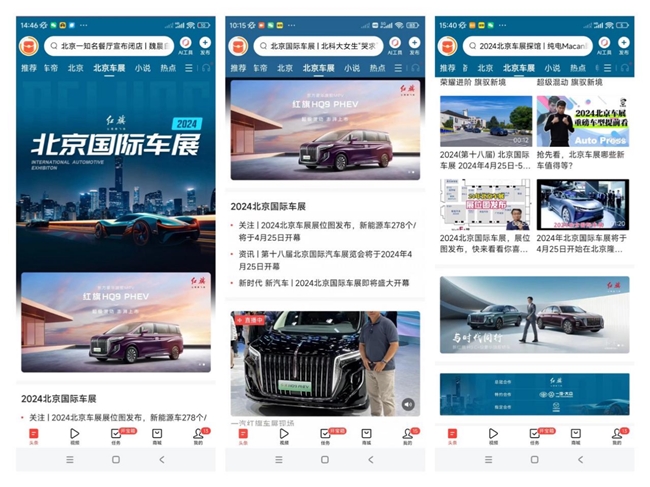650x487 pixels.
Task: Select the 北京车展 tab on the 14:46 screen
Action: pos(109,68)
